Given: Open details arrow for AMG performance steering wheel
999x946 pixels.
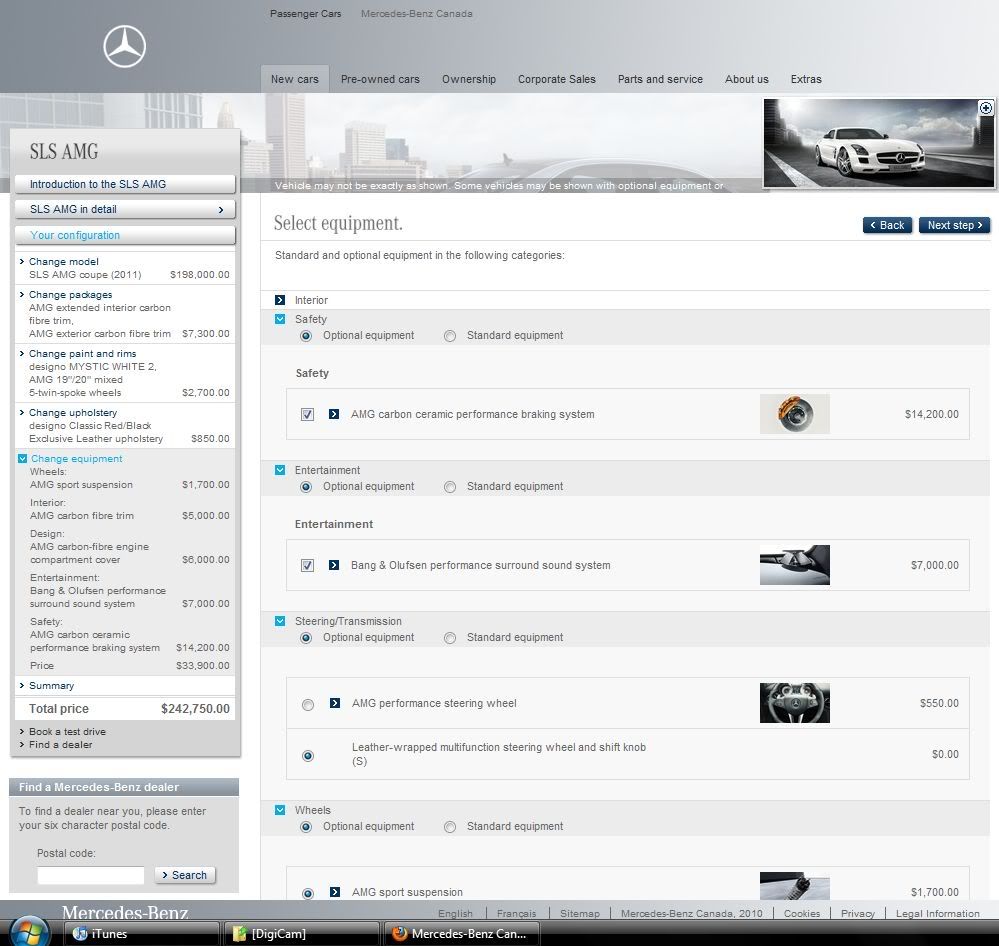Looking at the screenshot, I should [x=334, y=703].
